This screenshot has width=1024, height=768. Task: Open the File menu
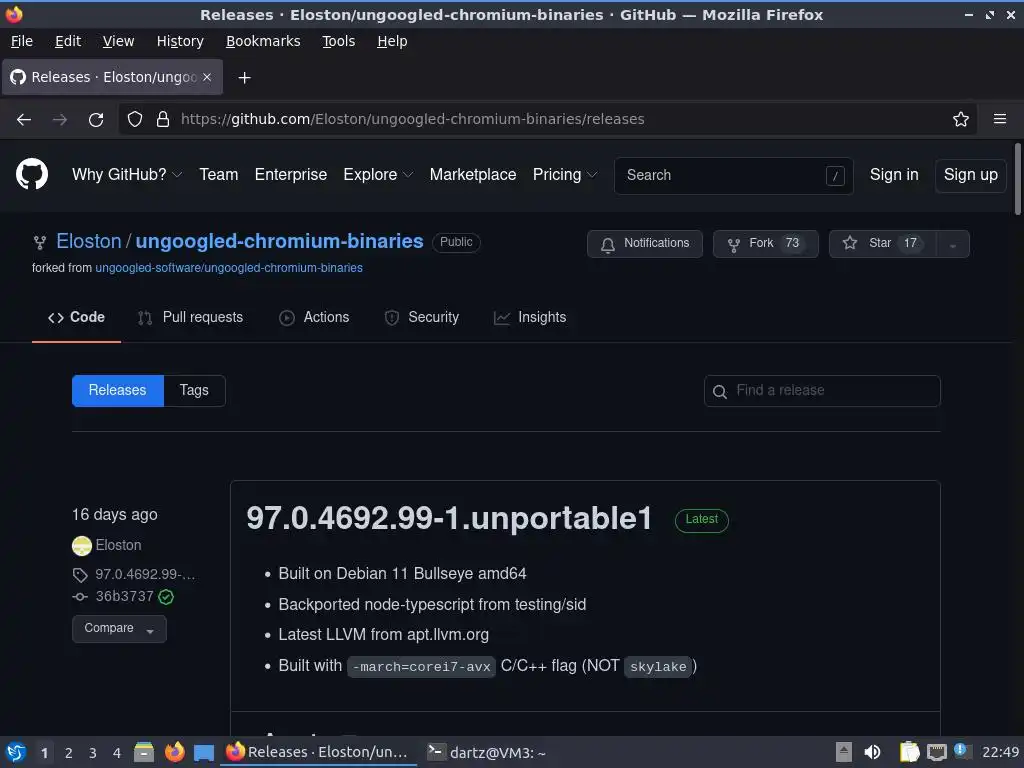click(22, 41)
